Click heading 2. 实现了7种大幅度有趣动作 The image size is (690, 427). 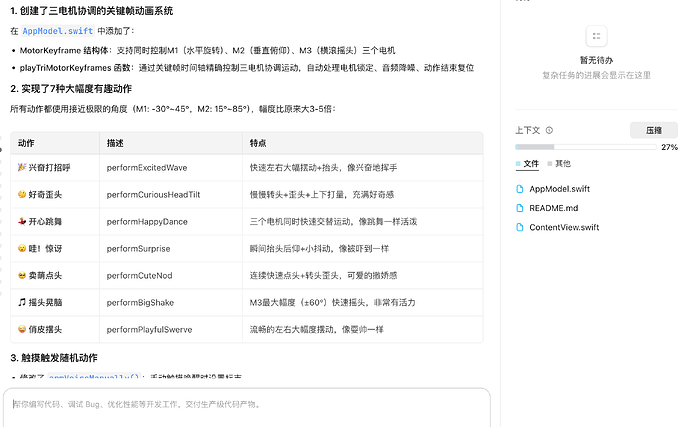(x=71, y=89)
